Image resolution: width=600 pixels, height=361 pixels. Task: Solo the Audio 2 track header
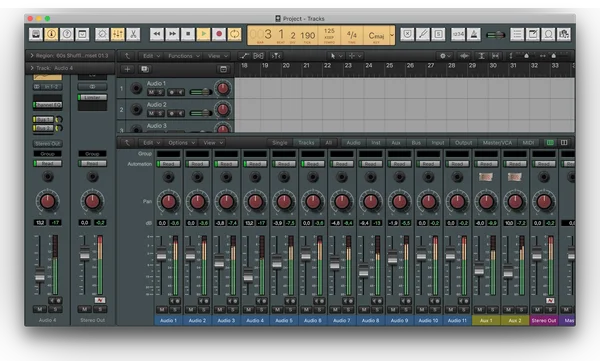pyautogui.click(x=160, y=113)
